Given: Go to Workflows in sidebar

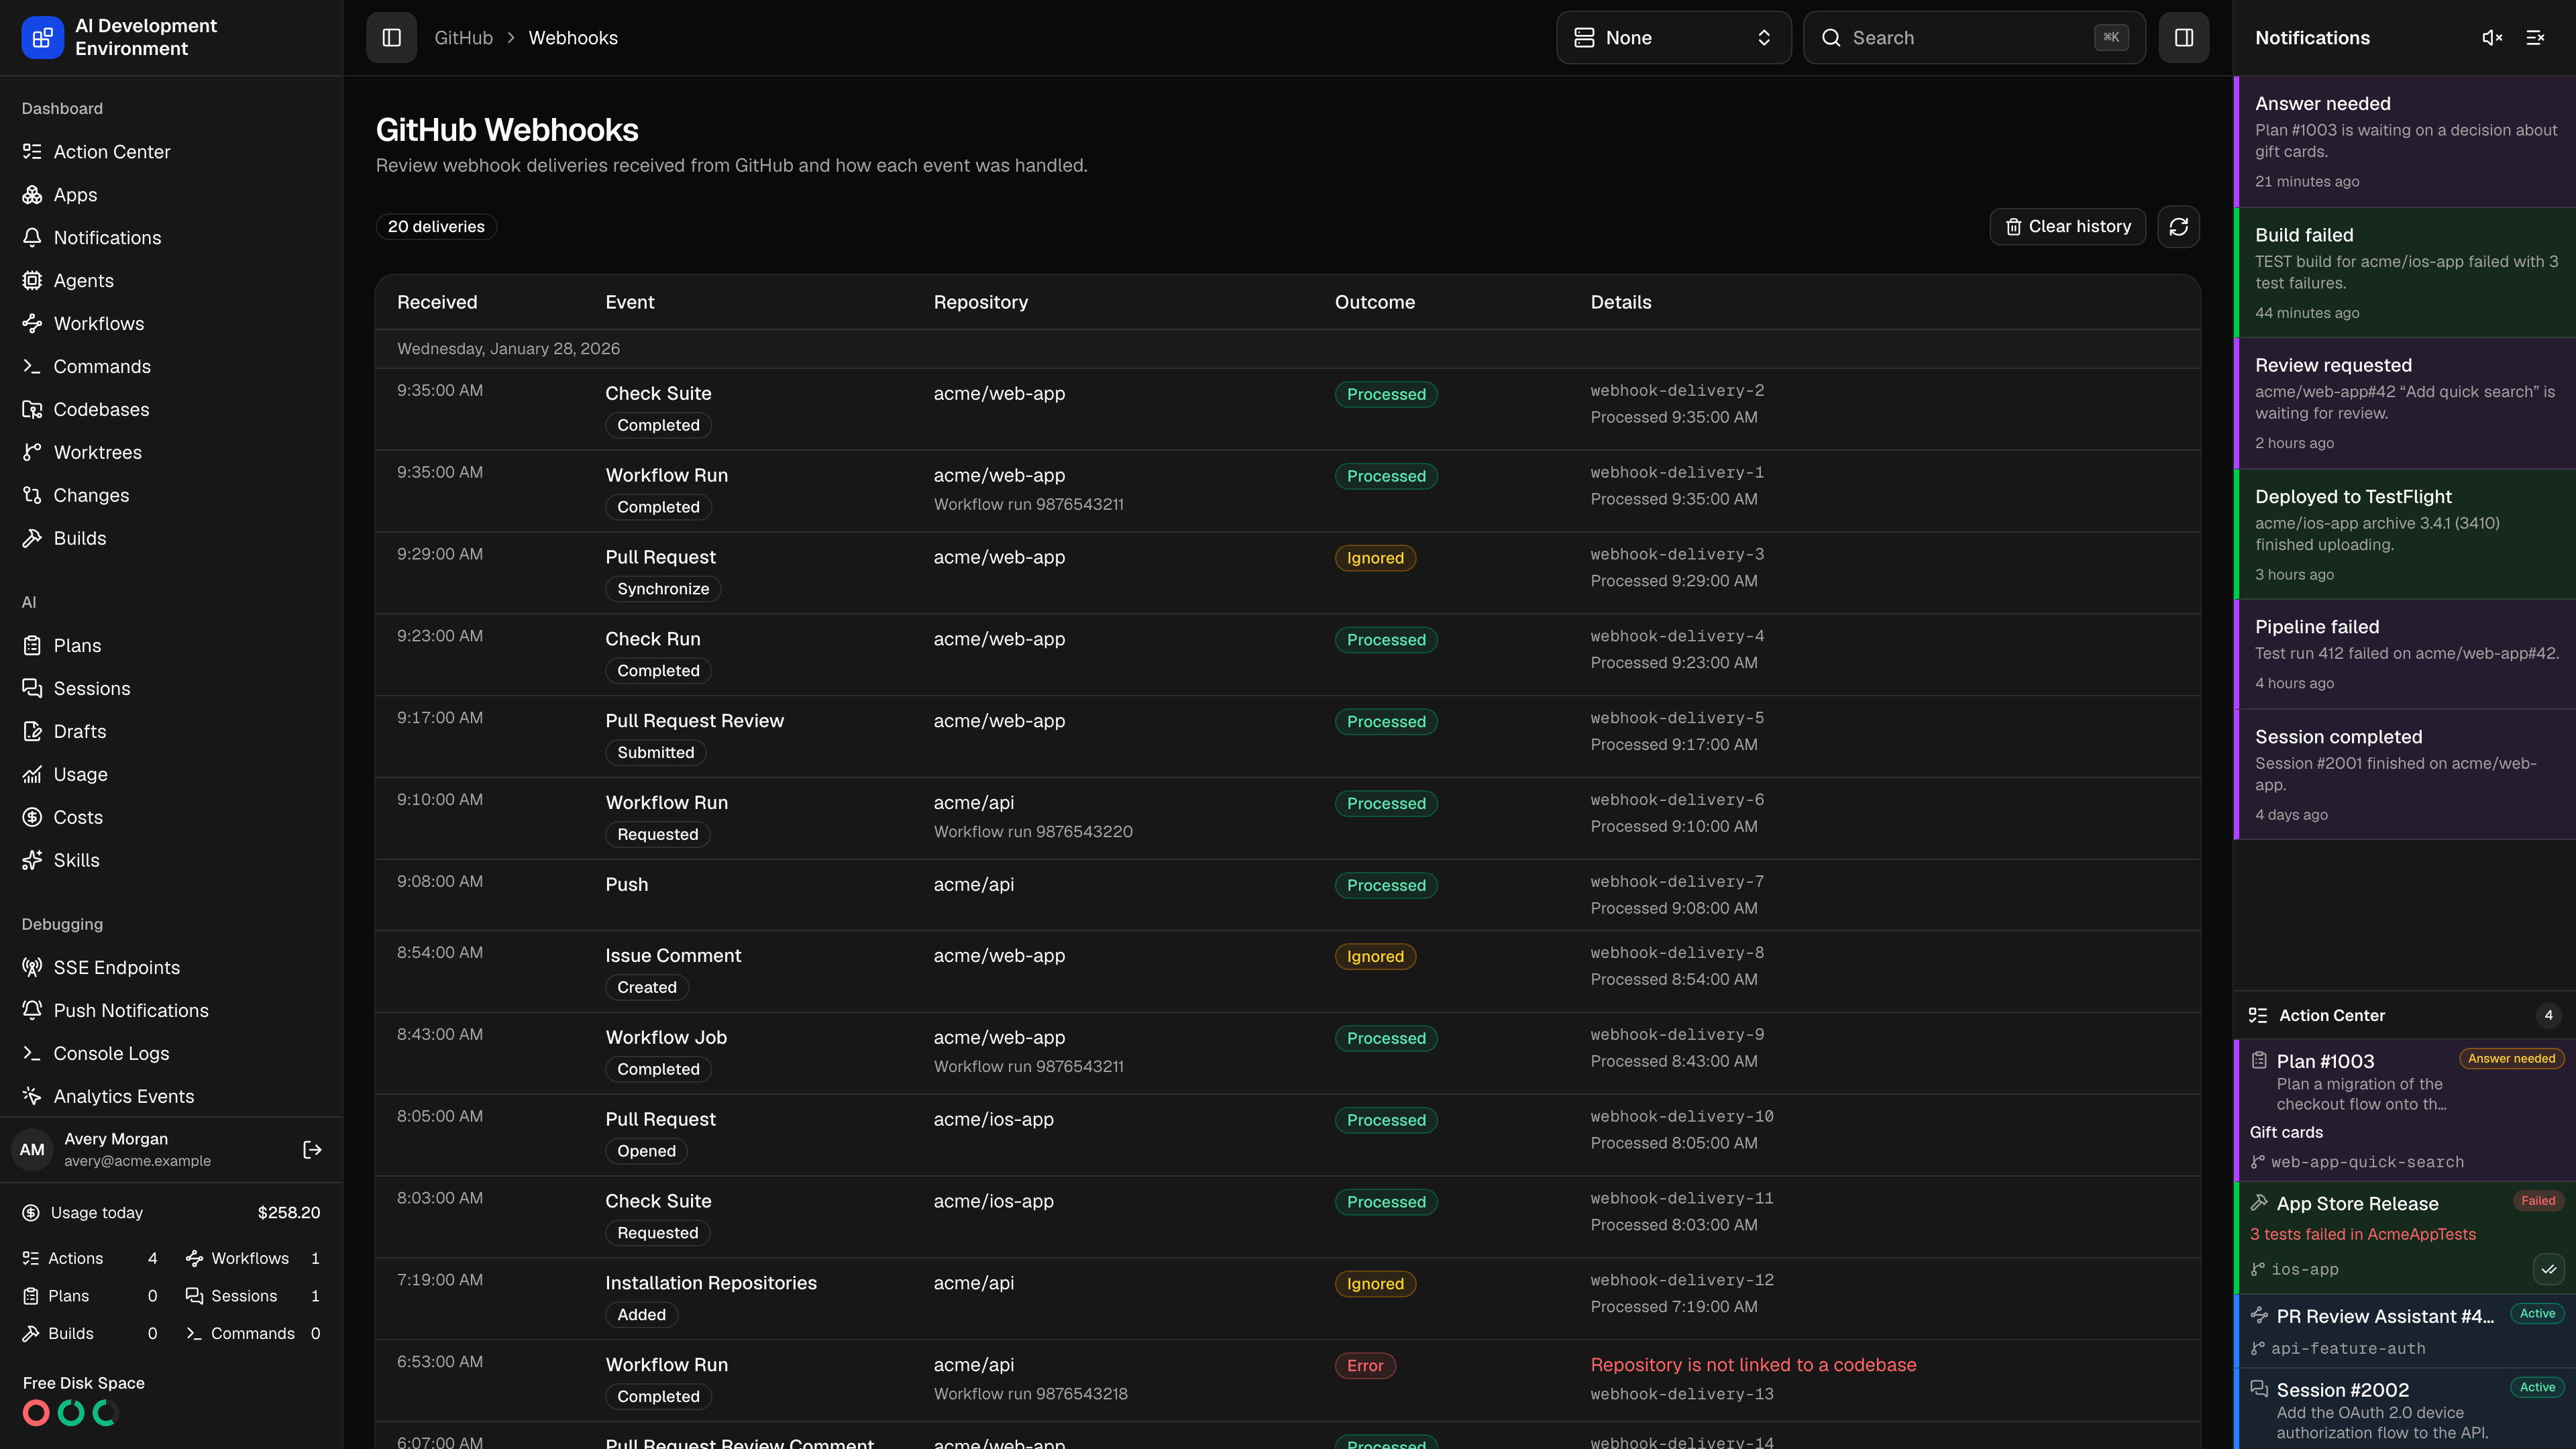Looking at the screenshot, I should click(x=171, y=324).
